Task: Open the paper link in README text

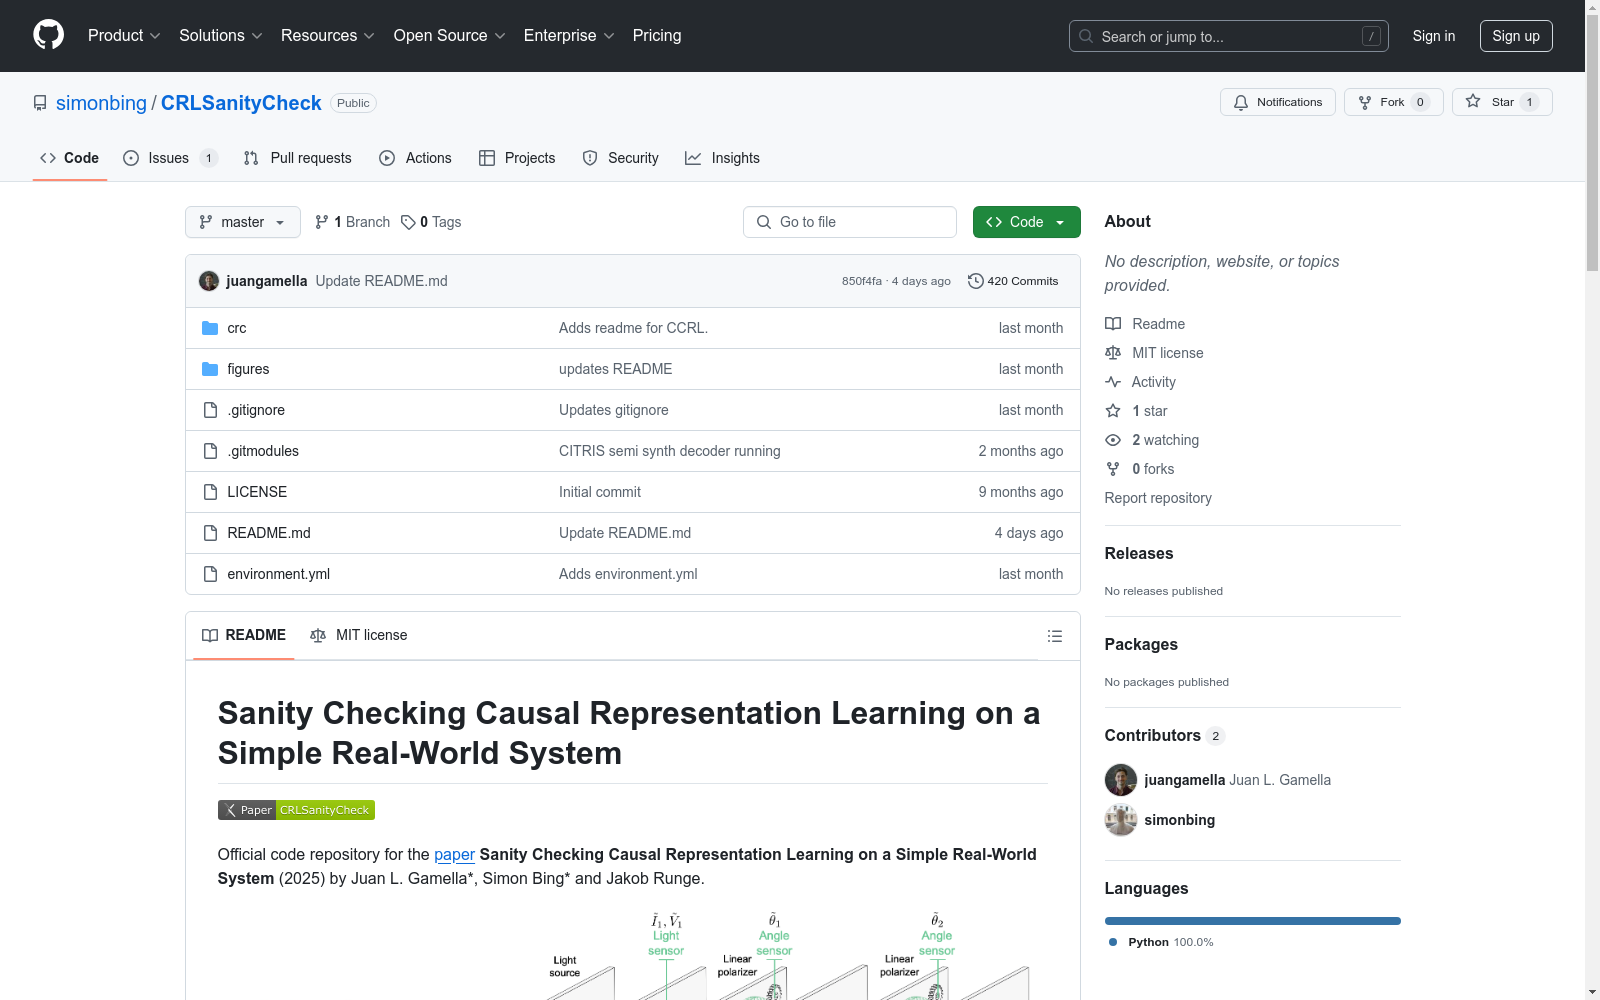Action: pyautogui.click(x=454, y=854)
